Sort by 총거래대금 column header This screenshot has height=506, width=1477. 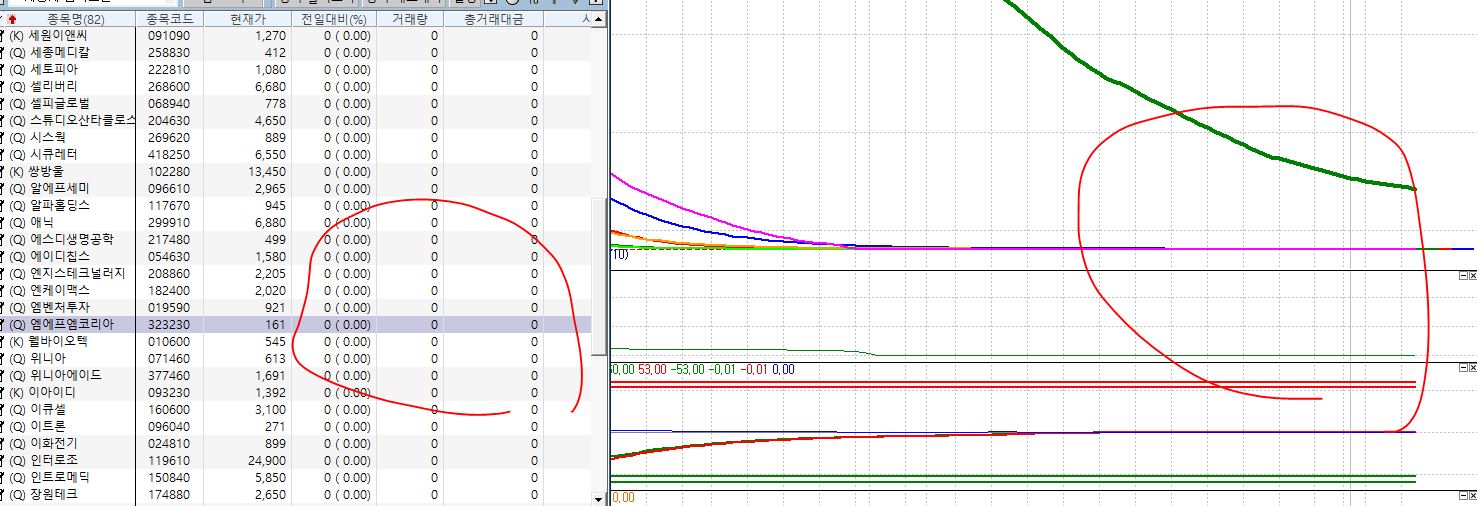(x=496, y=19)
